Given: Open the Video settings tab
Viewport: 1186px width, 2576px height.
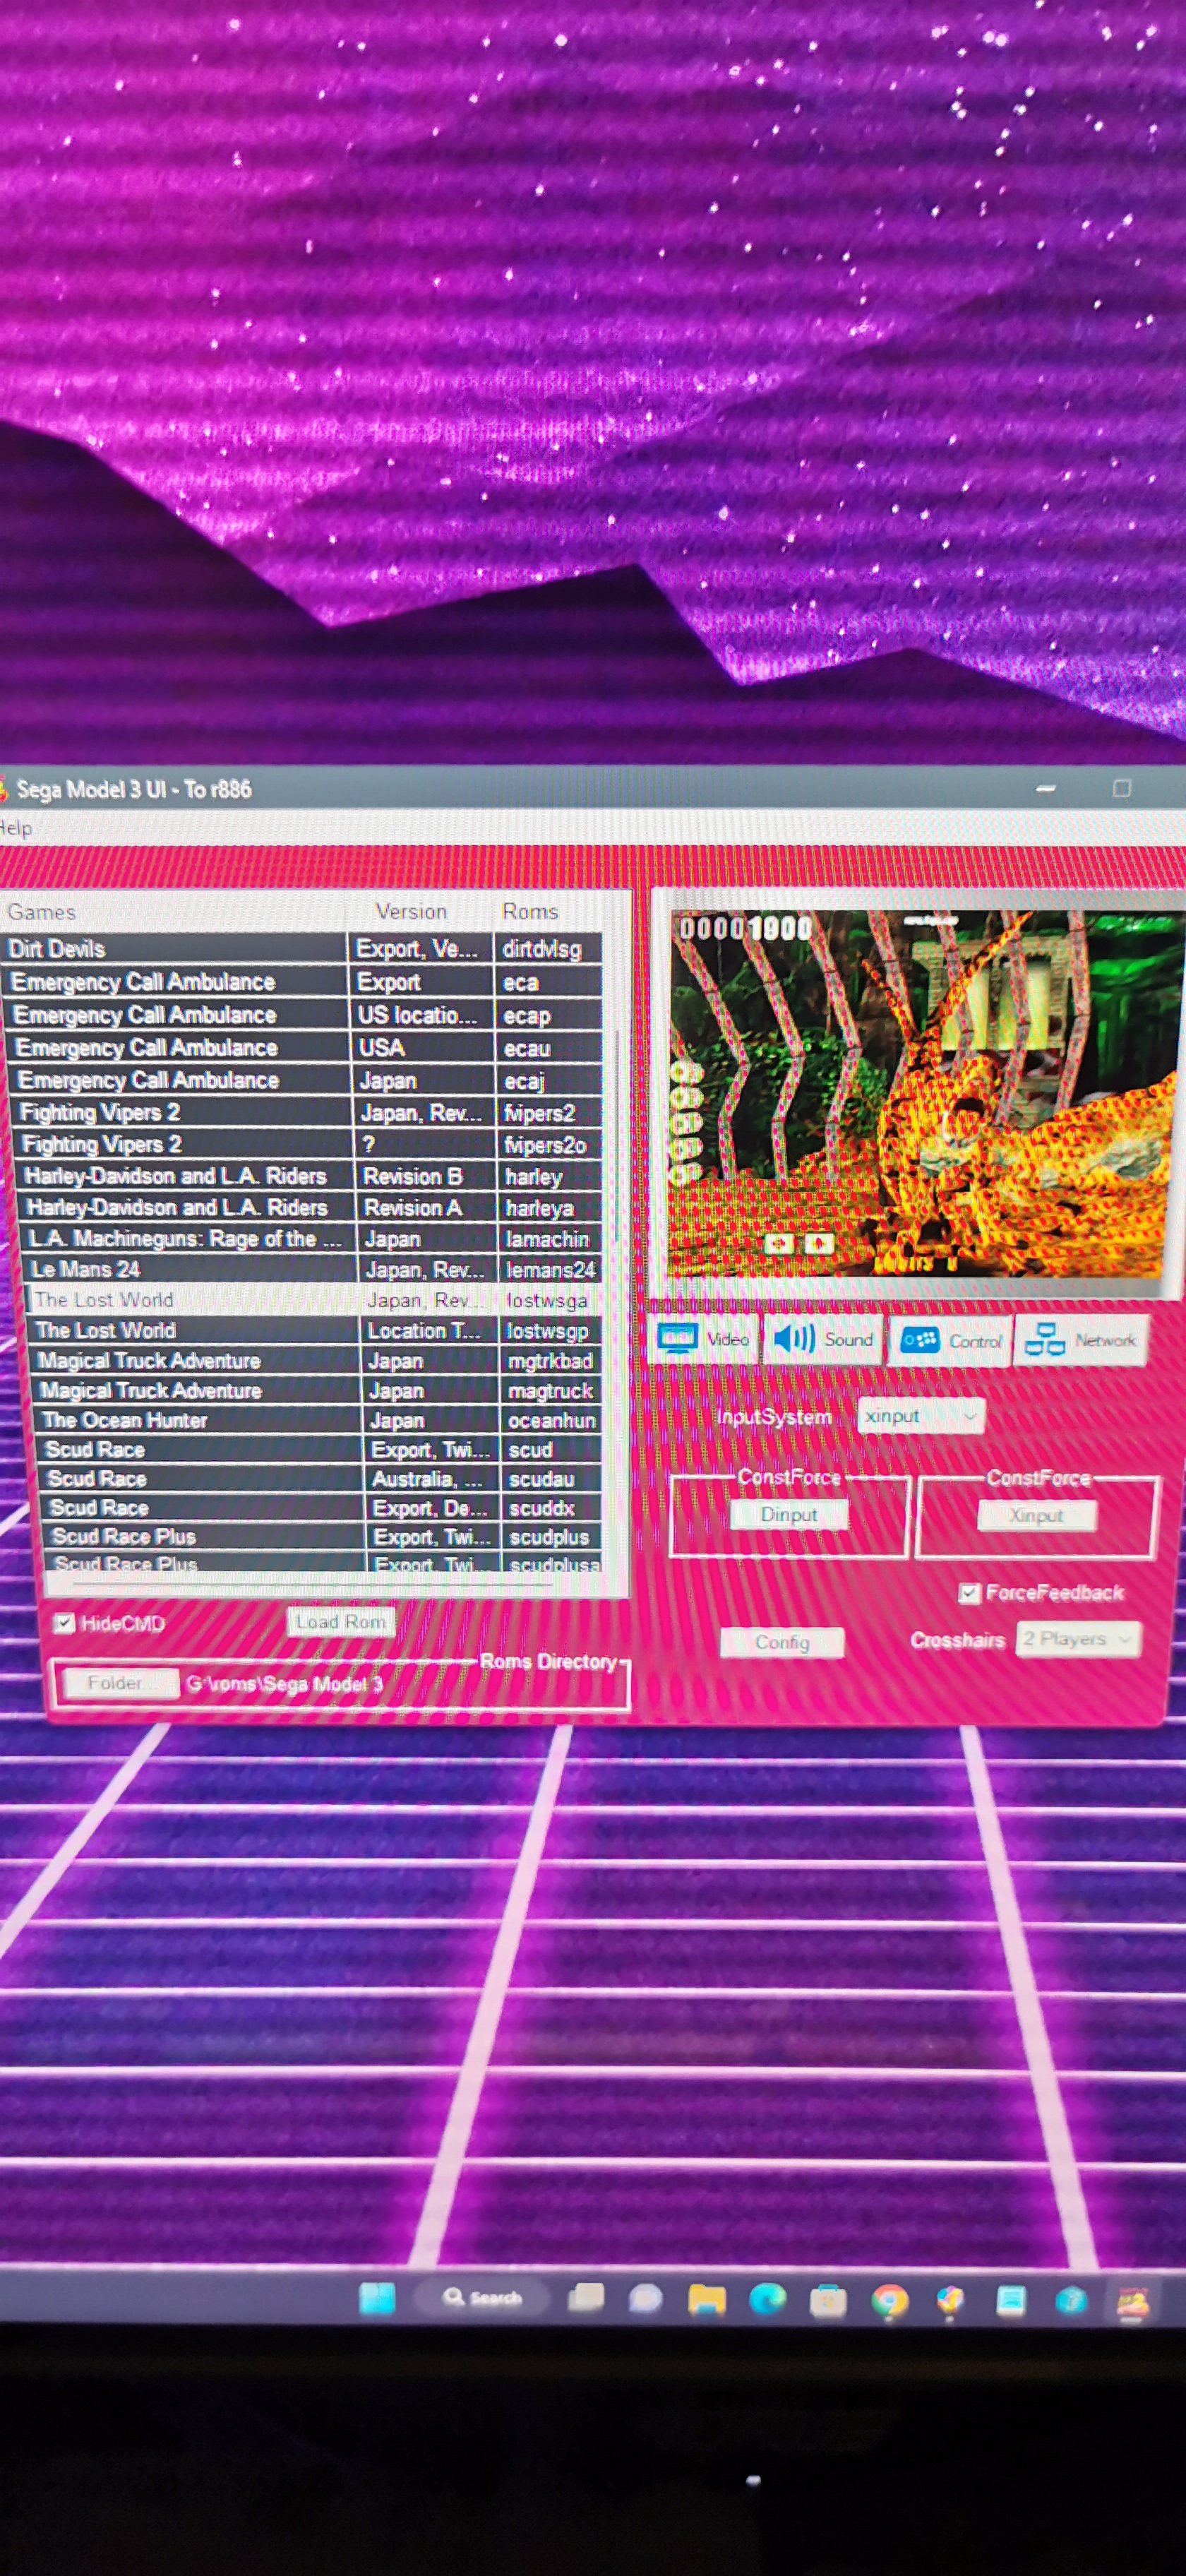Looking at the screenshot, I should coord(705,1339).
